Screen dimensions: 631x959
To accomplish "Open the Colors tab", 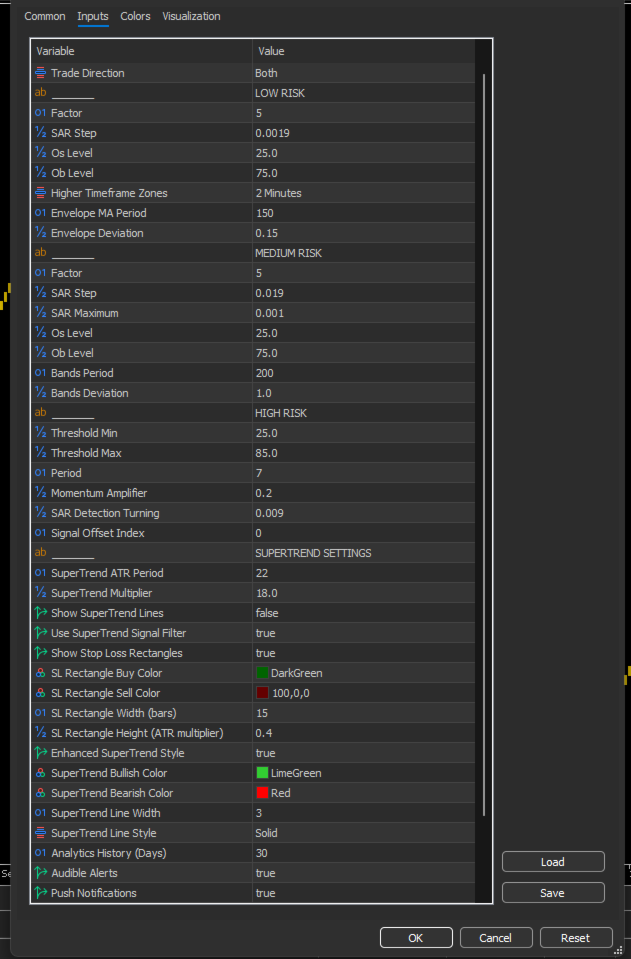I will pyautogui.click(x=135, y=17).
